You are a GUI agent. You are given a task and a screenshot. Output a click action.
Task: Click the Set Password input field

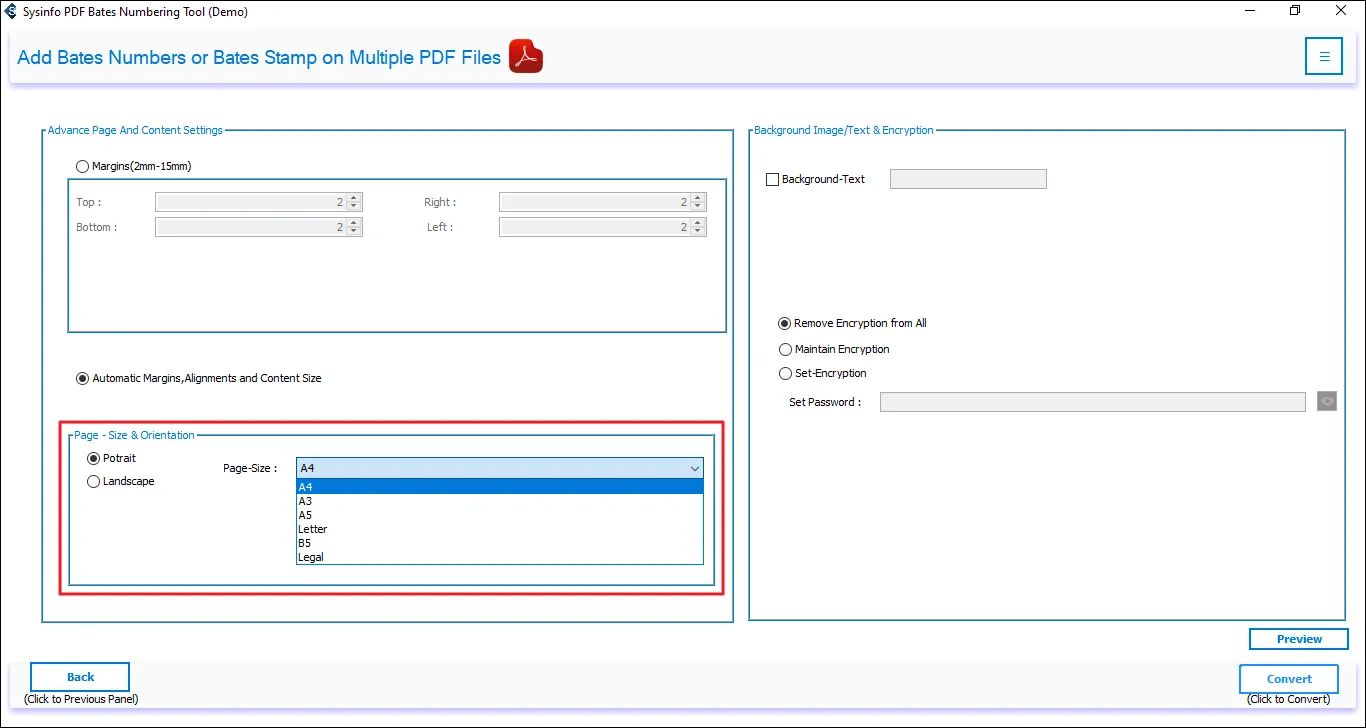[x=1093, y=402]
